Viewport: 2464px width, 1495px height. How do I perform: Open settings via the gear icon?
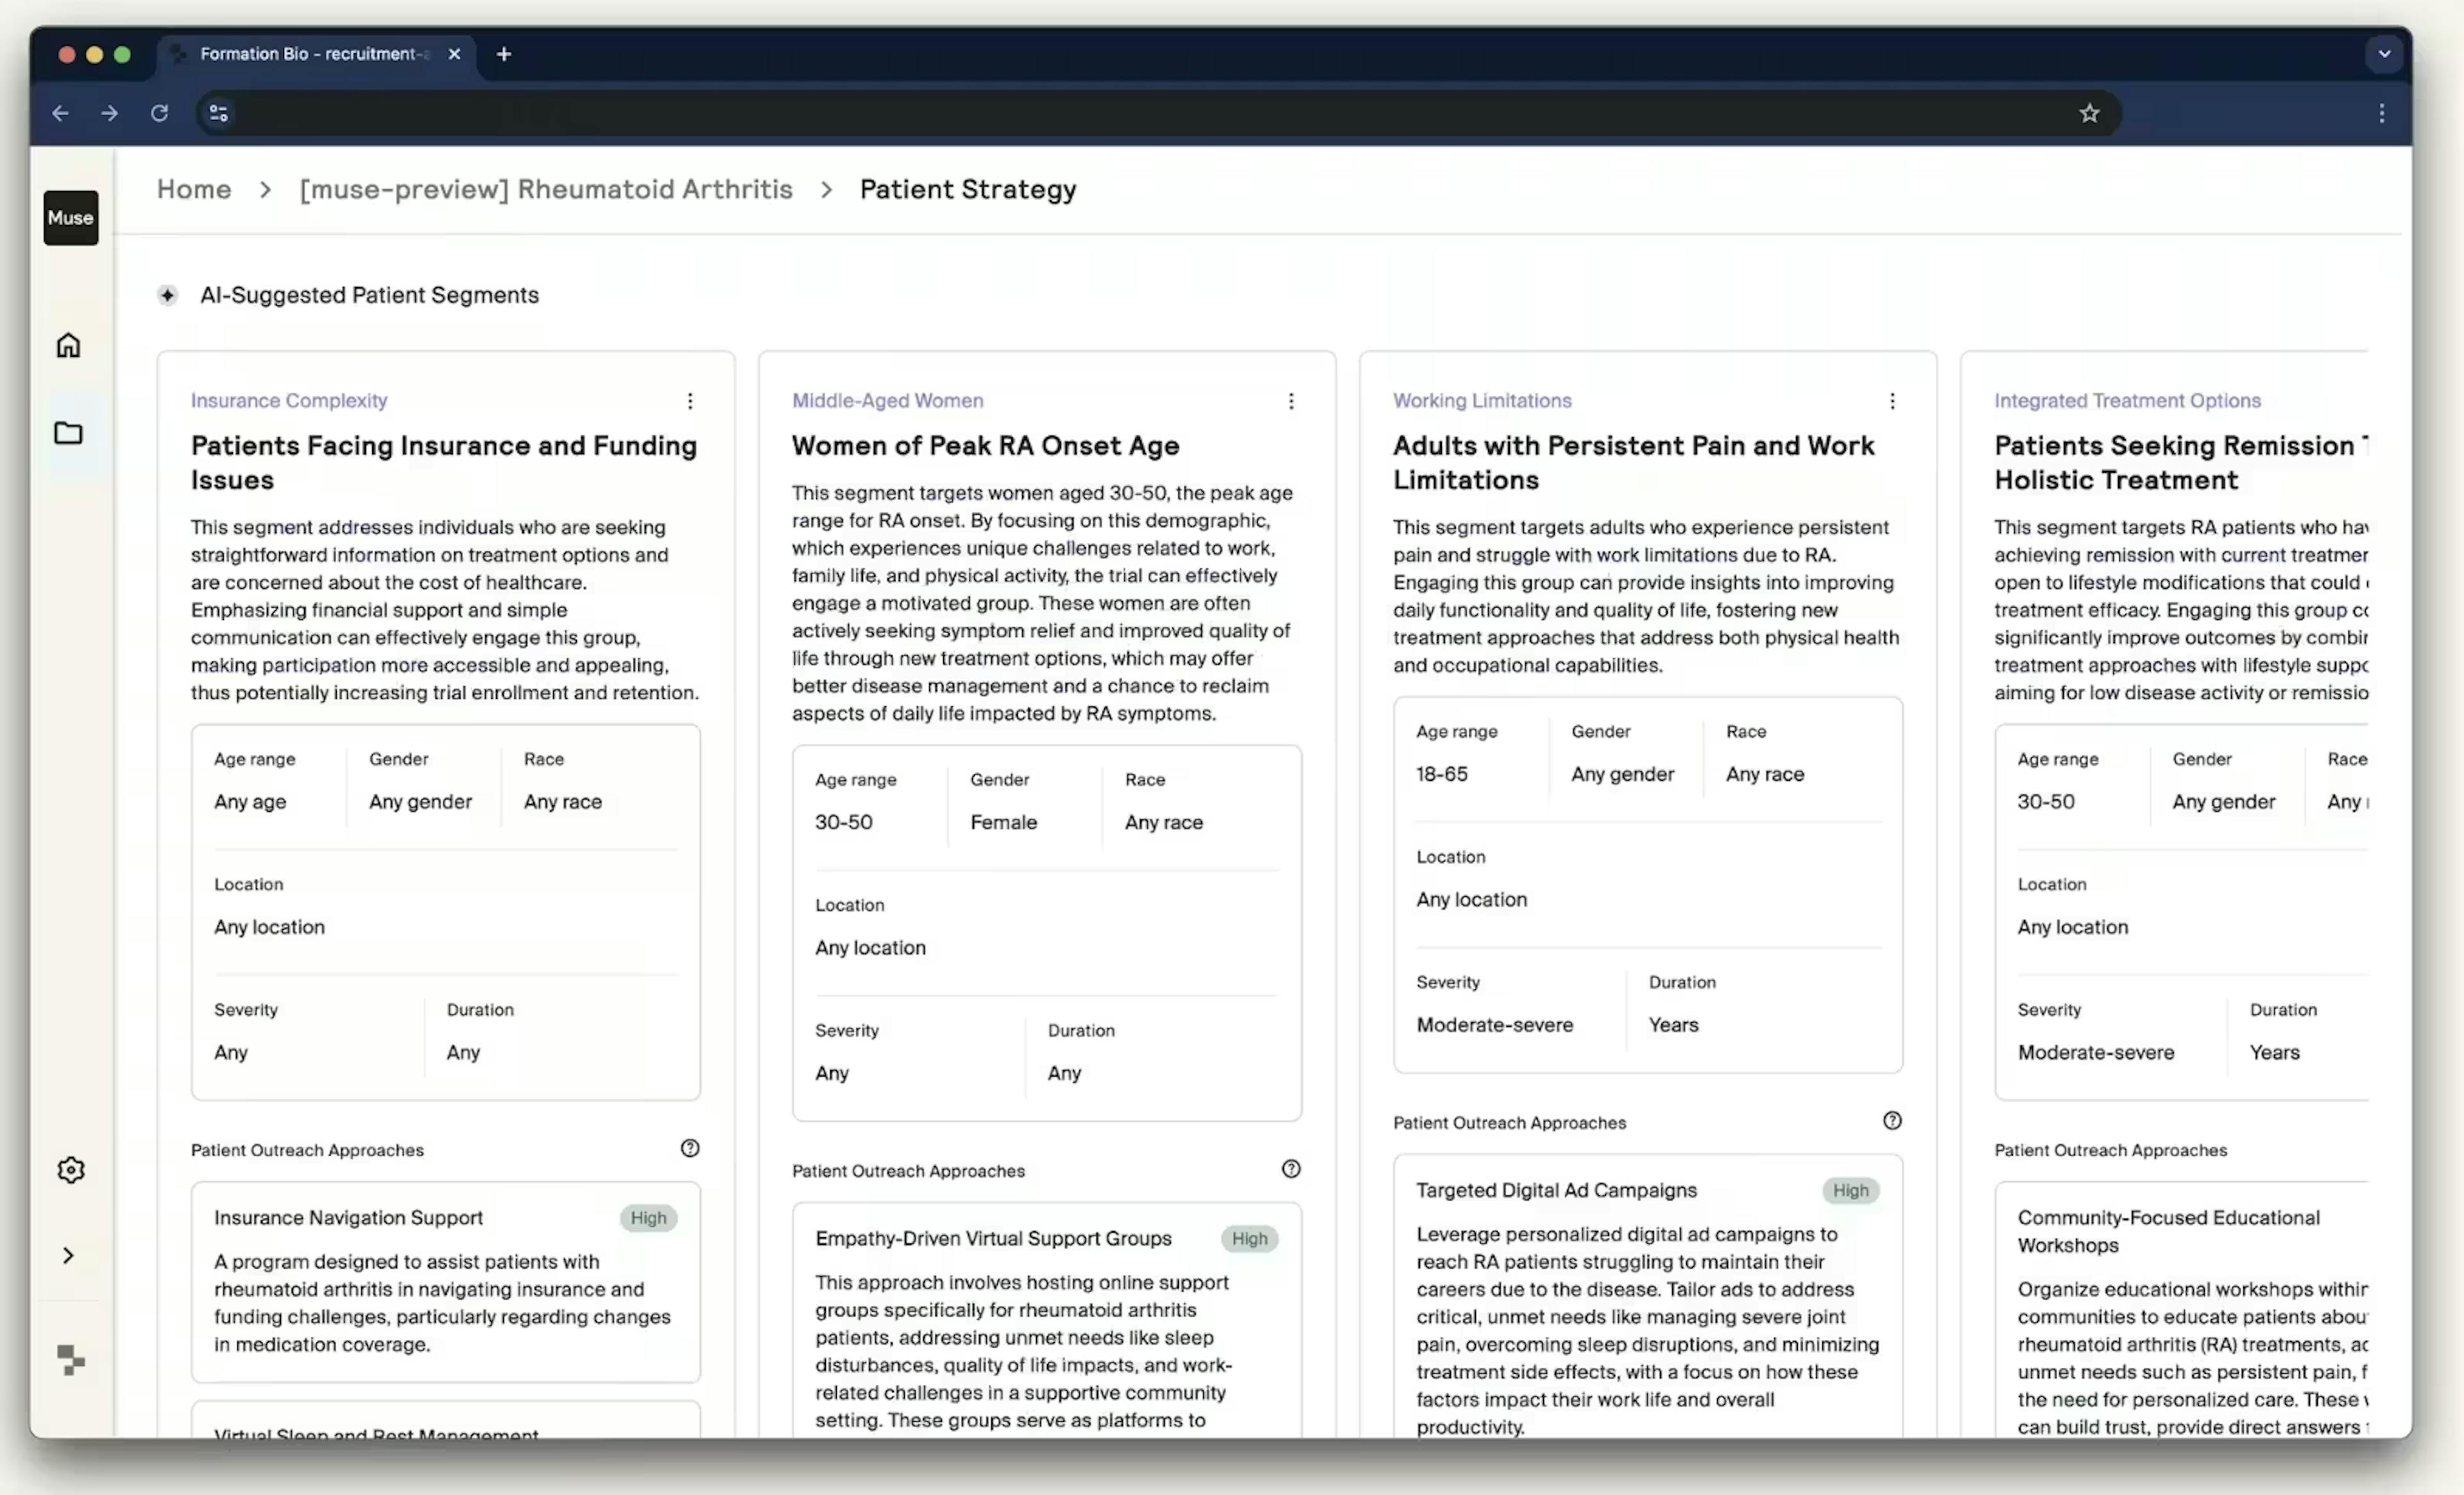pyautogui.click(x=70, y=1169)
